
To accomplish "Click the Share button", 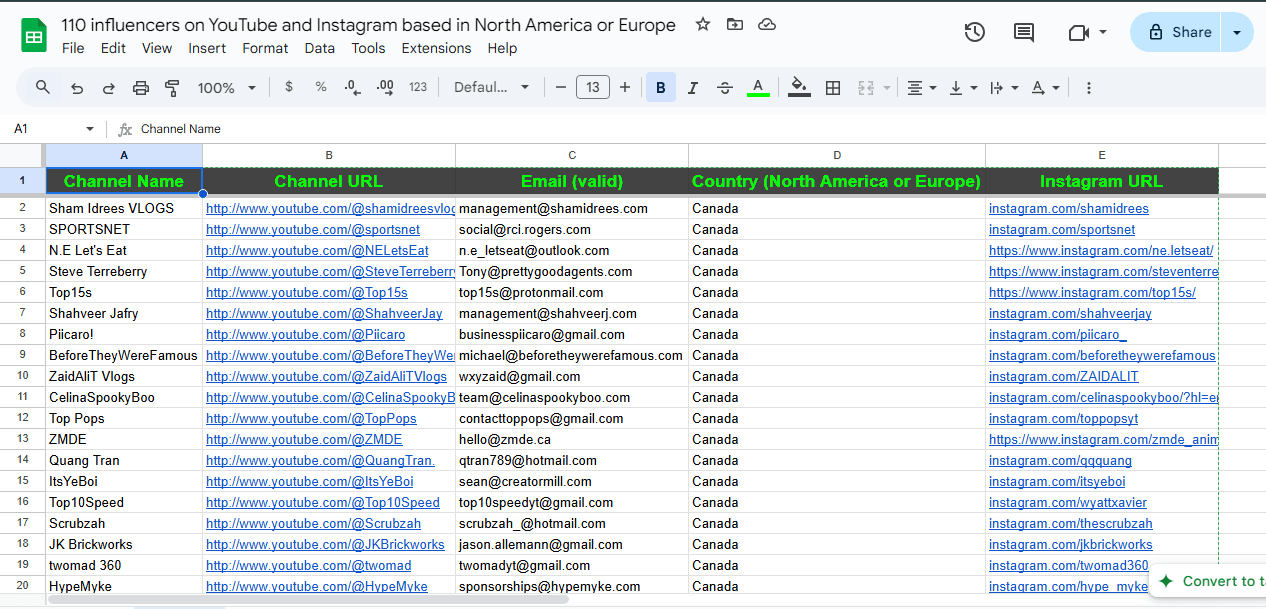I will [1178, 32].
